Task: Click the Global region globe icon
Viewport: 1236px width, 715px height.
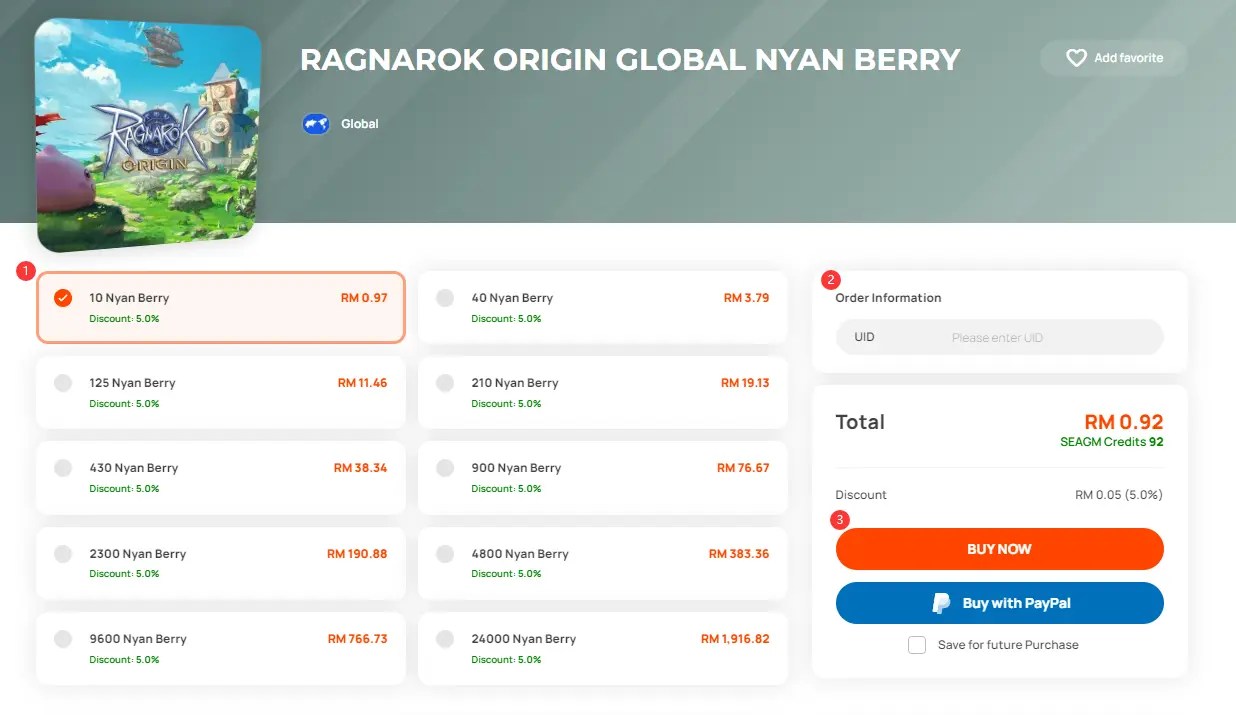Action: [315, 123]
